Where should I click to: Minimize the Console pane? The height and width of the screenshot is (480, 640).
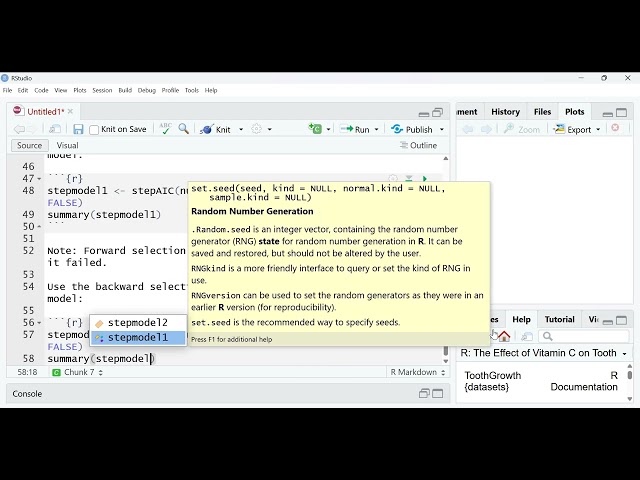[x=424, y=393]
